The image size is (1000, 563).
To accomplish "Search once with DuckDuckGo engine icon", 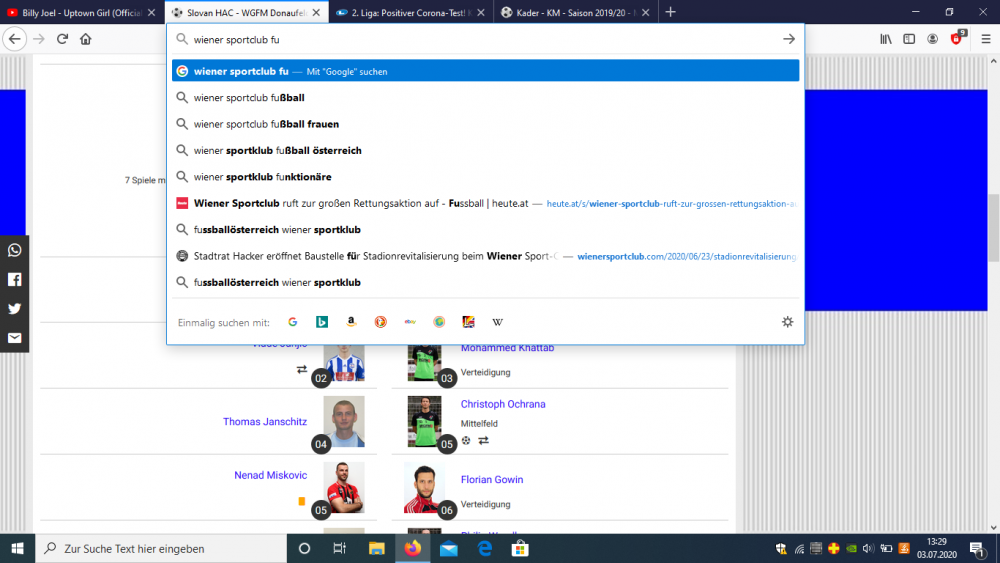I will click(380, 322).
